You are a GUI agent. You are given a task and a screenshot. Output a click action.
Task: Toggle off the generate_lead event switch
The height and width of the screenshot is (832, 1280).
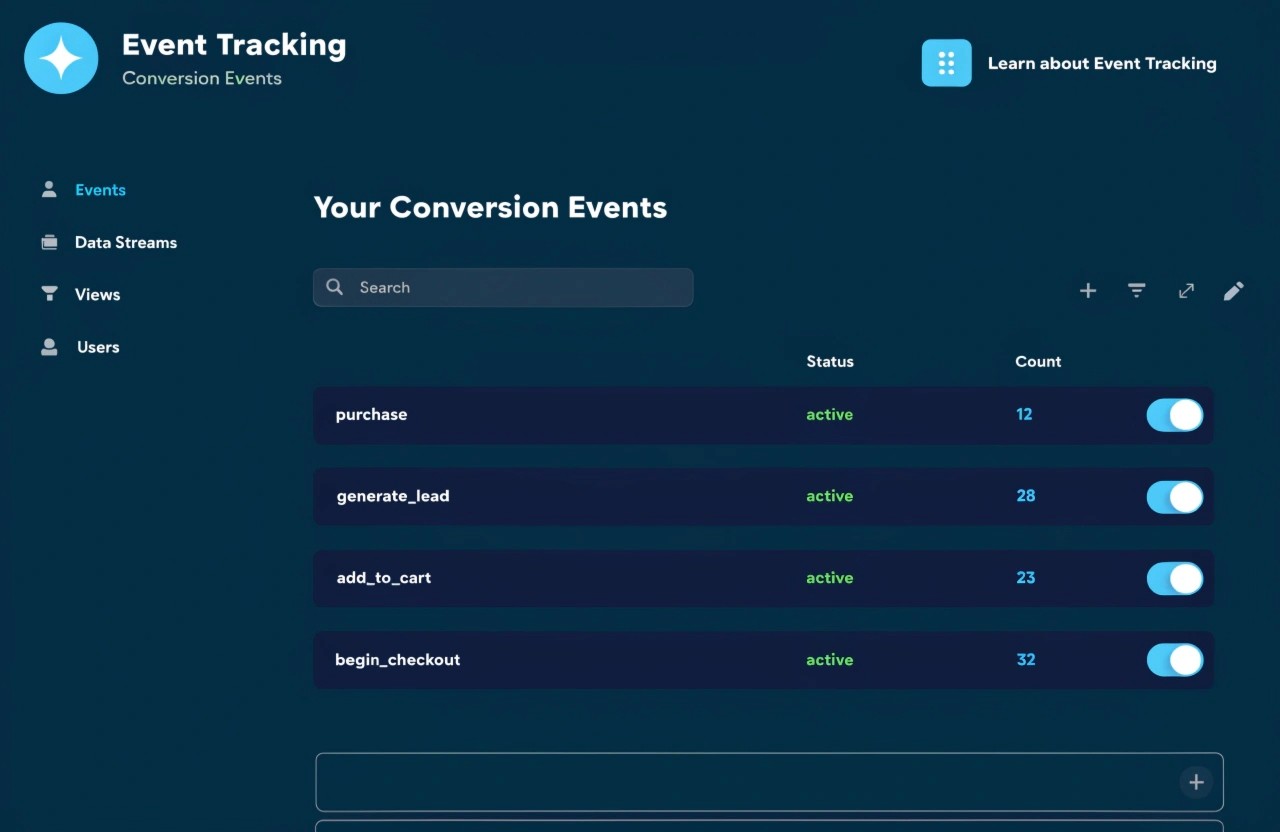coord(1175,497)
